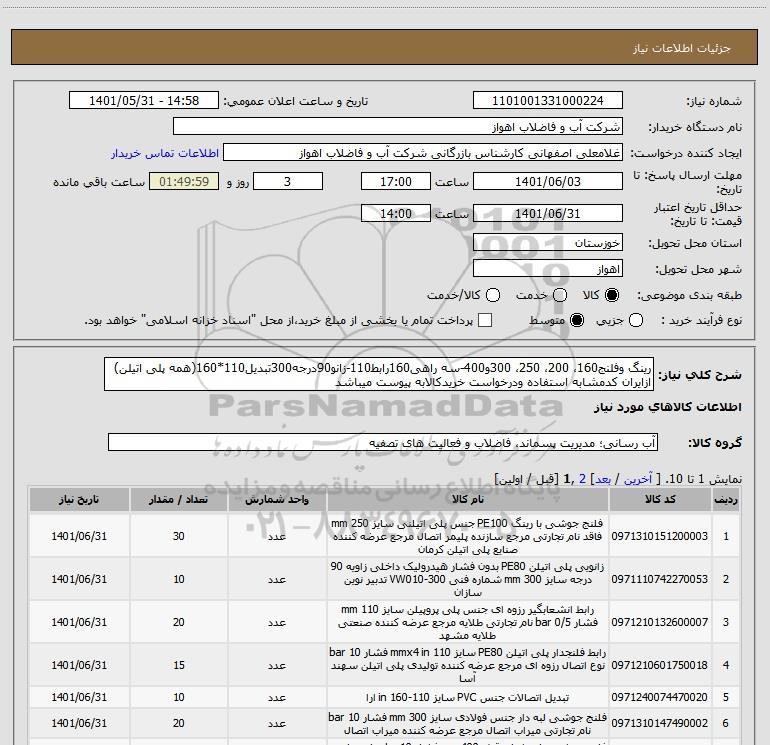Open page 2 of the items list

582,479
